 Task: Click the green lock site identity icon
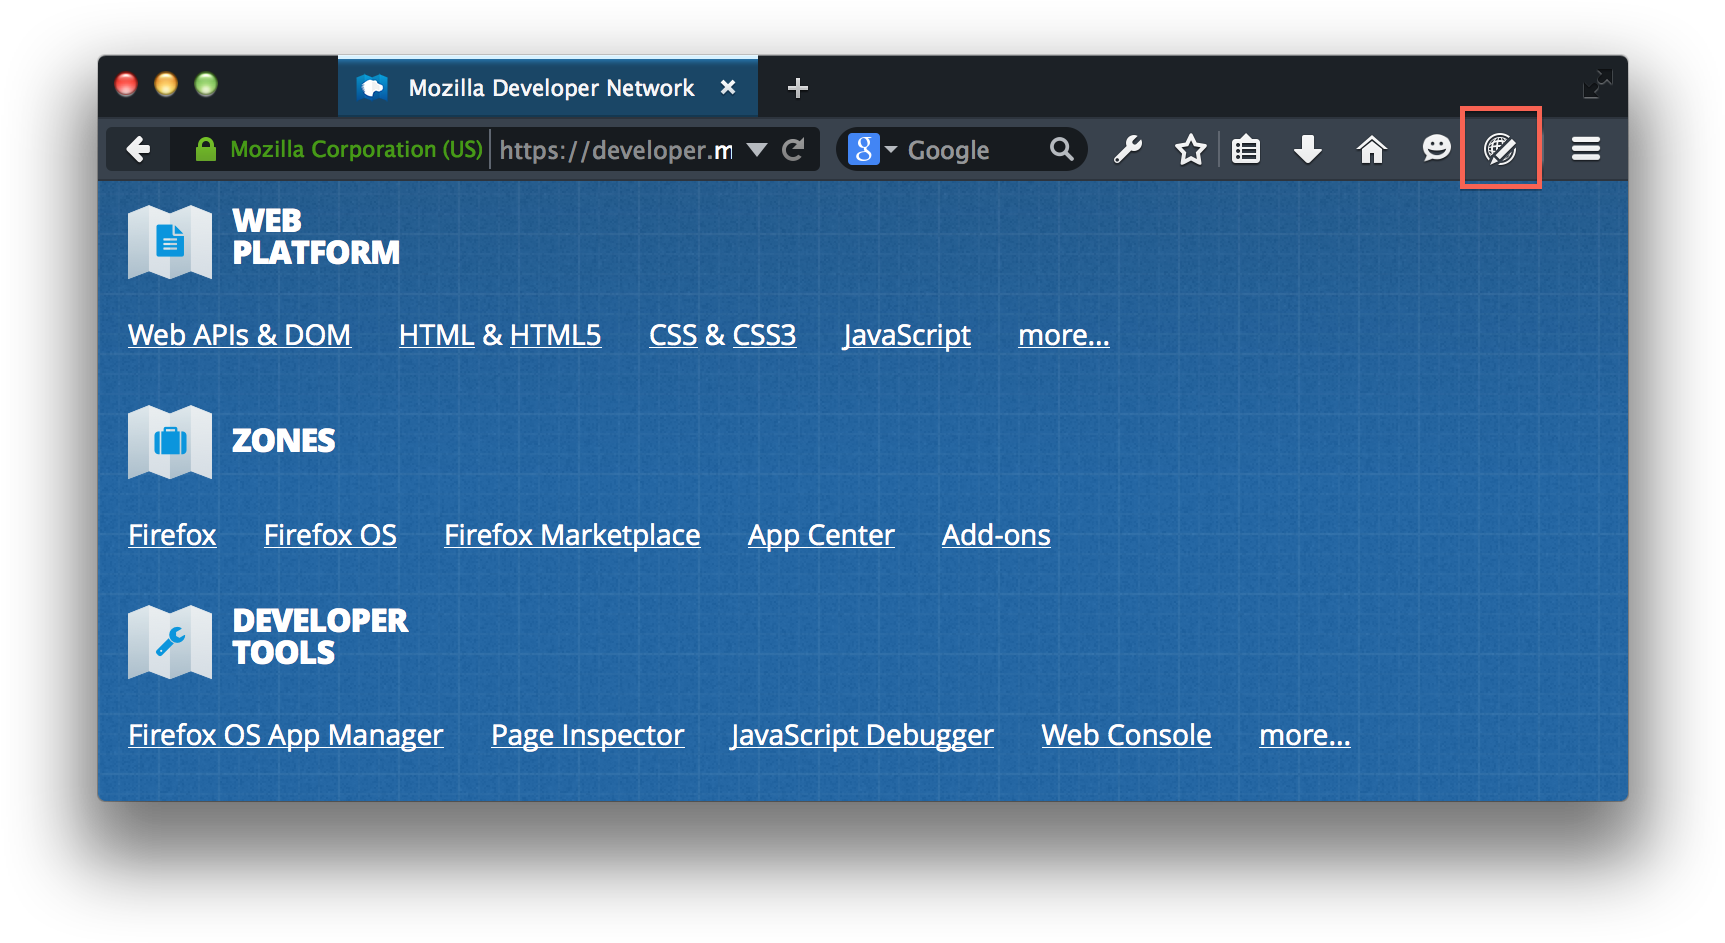(x=206, y=150)
